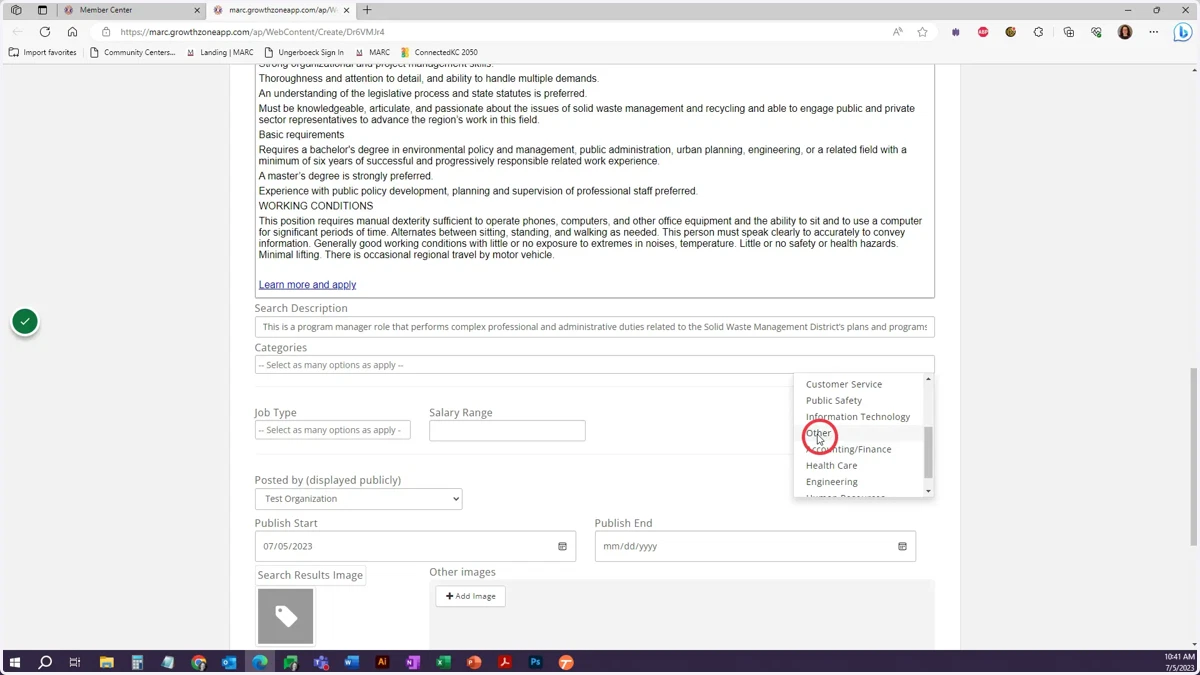Open the Bing chat sidebar button
This screenshot has width=1200, height=675.
pos(1183,32)
